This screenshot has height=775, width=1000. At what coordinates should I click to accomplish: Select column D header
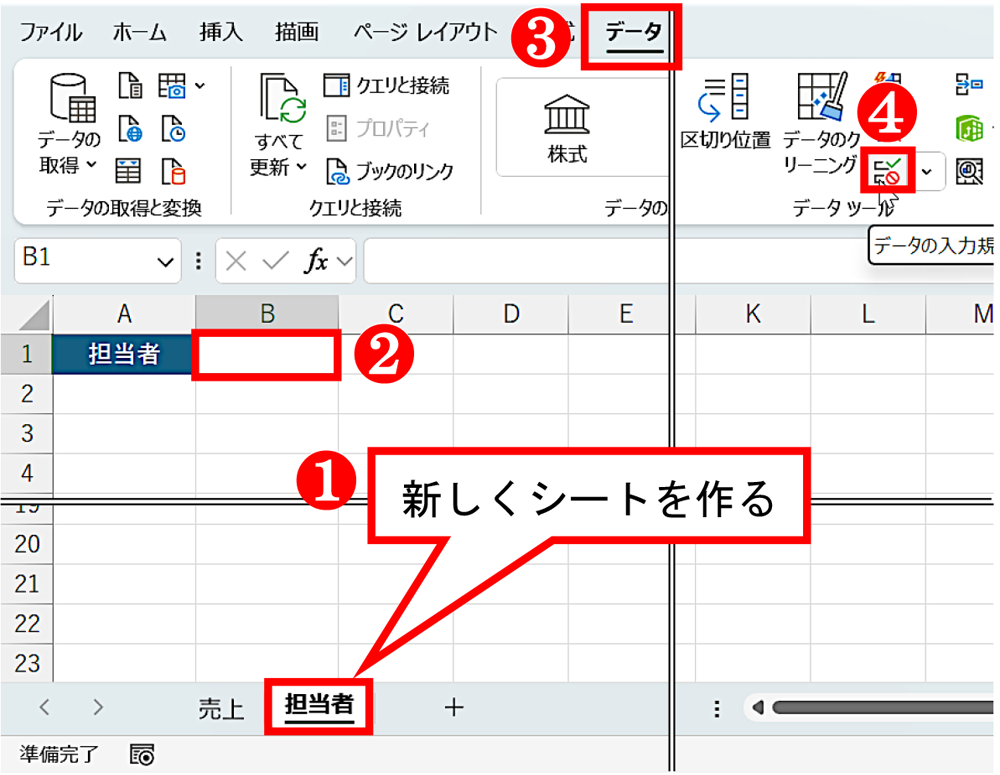click(511, 314)
